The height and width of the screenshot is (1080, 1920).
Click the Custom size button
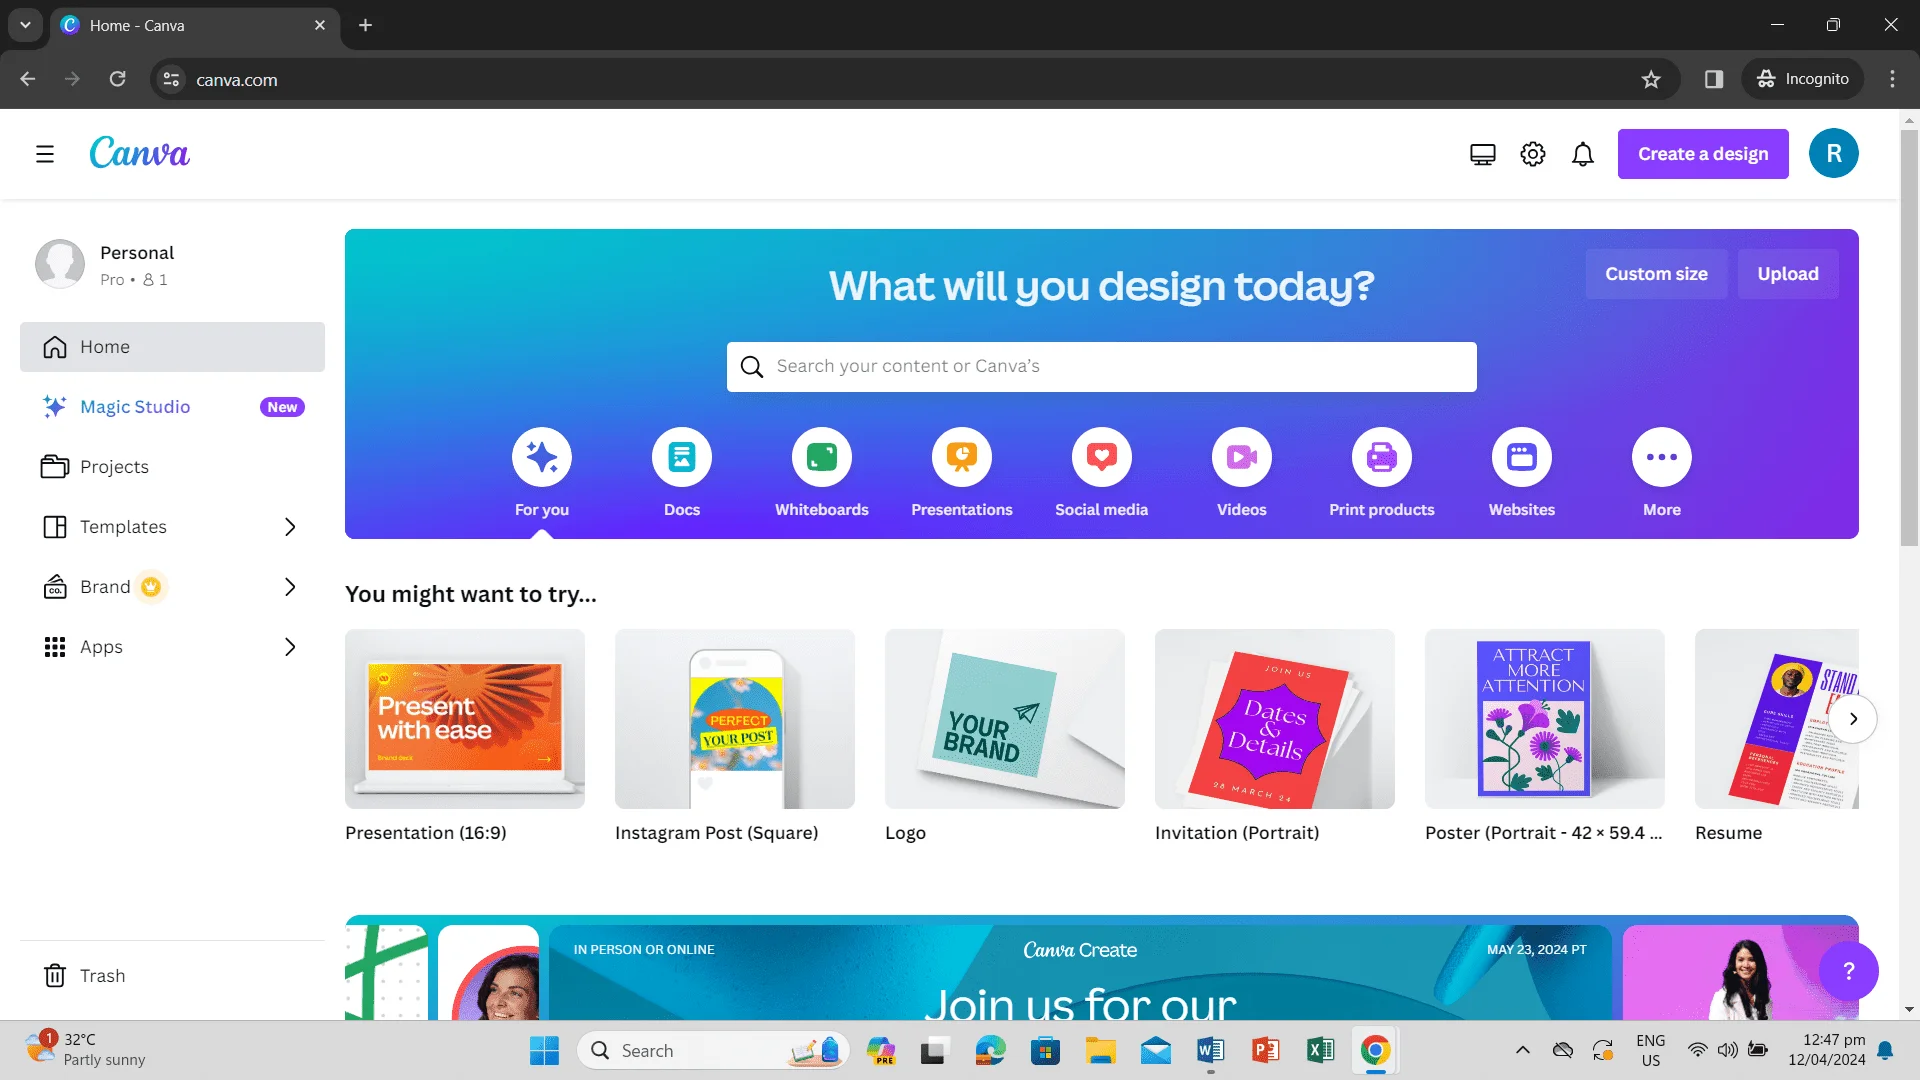[1656, 274]
